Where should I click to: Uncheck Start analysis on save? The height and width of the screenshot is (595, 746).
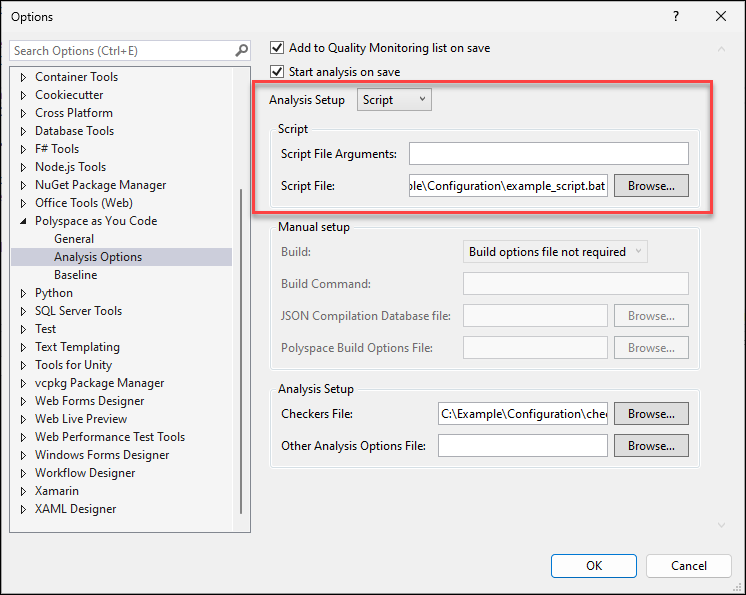(x=278, y=72)
